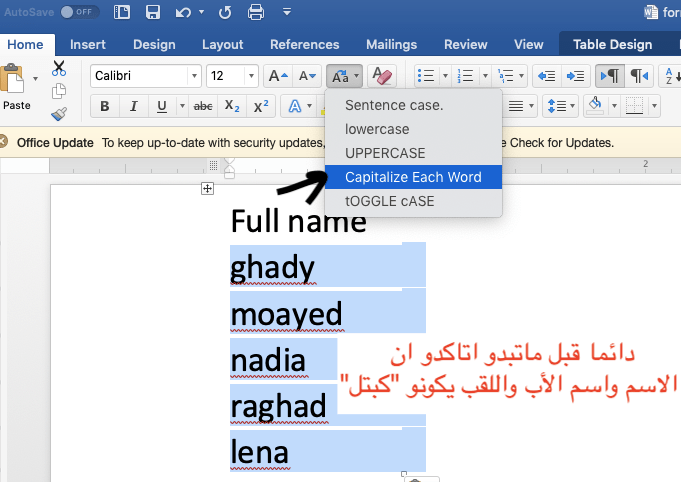681x482 pixels.
Task: Select UPPERCASE from the case menu
Action: tap(385, 153)
